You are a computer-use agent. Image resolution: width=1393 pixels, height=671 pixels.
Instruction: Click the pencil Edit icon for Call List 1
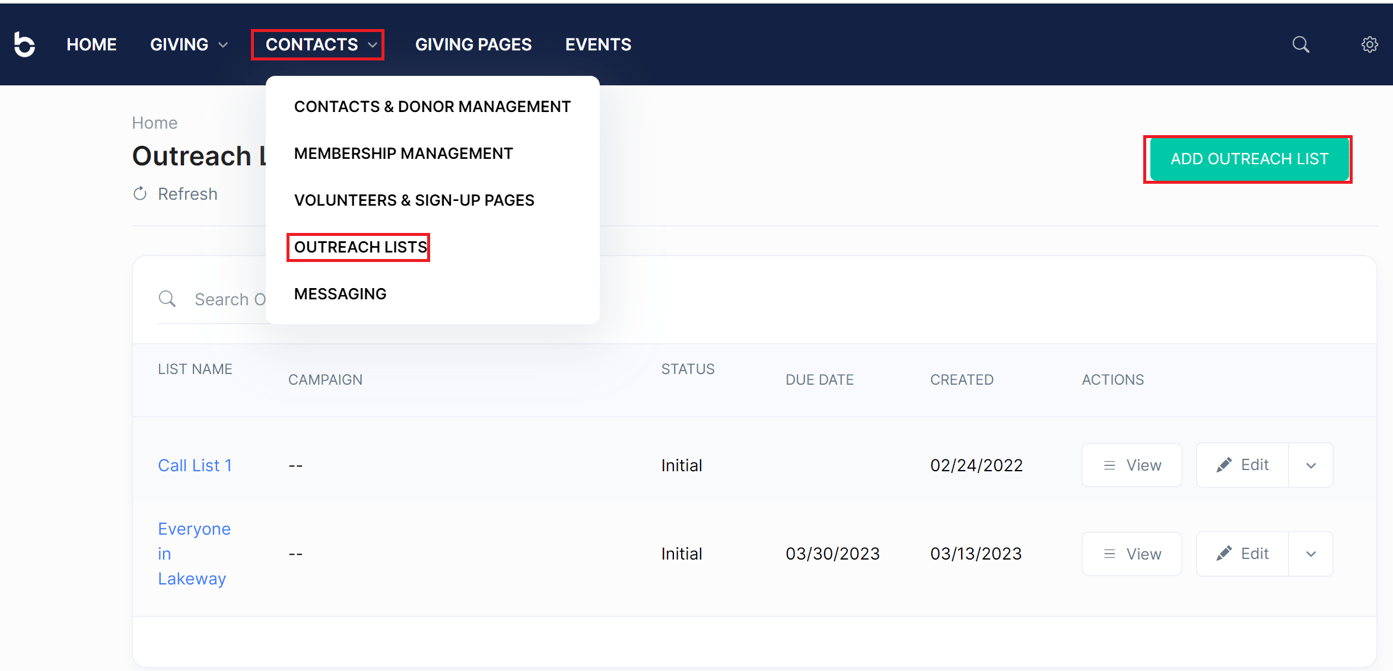click(1223, 464)
